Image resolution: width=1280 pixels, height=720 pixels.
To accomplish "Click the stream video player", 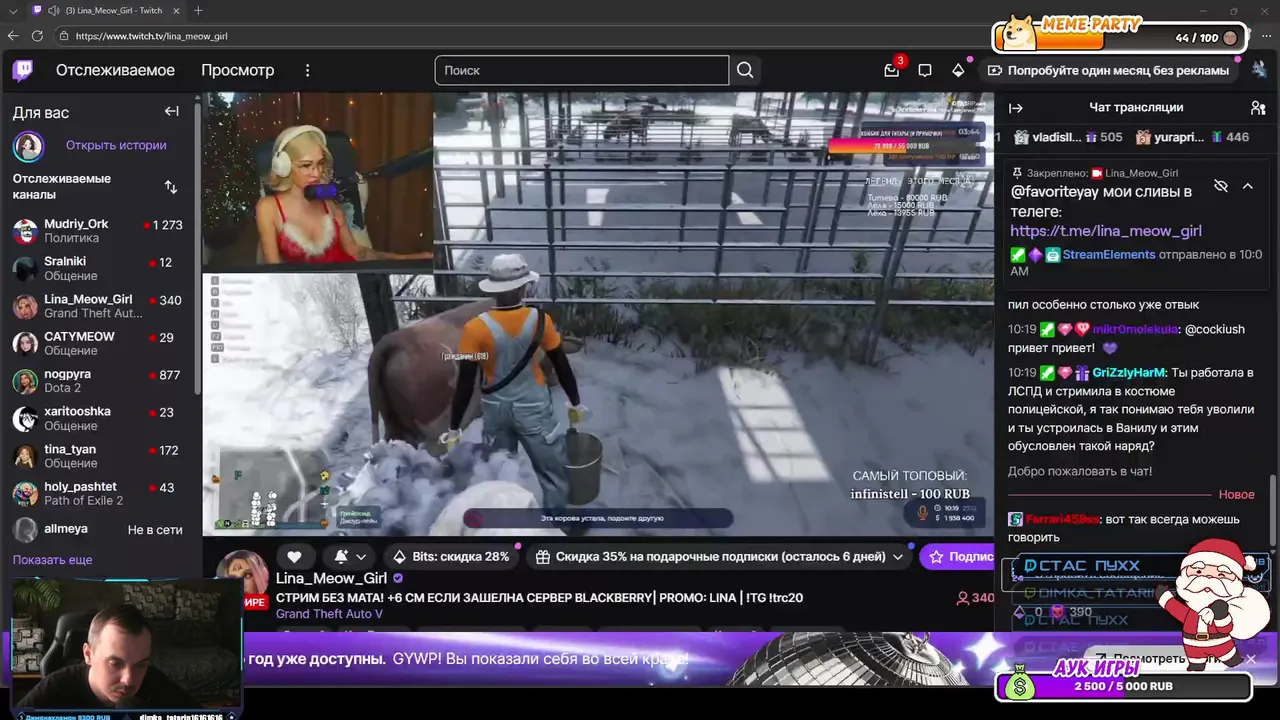I will pos(598,314).
